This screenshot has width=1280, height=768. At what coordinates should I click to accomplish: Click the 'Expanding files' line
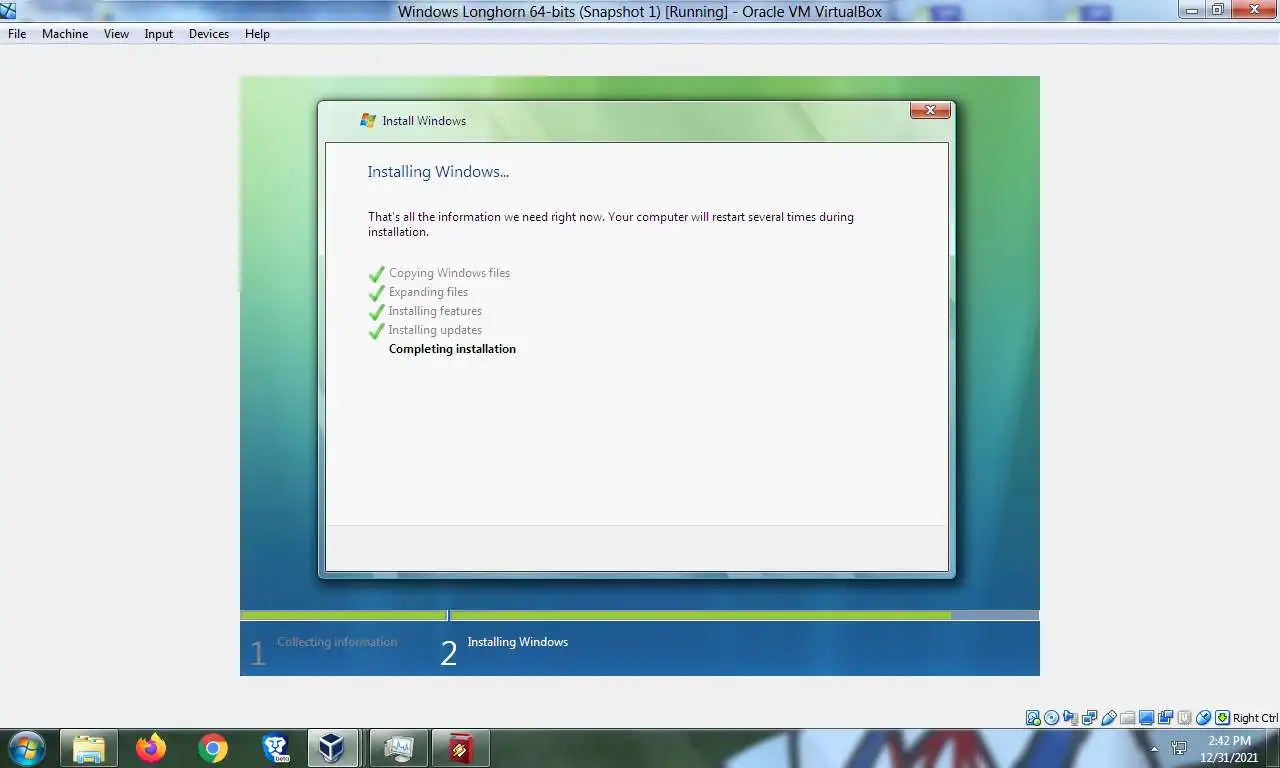pos(428,292)
